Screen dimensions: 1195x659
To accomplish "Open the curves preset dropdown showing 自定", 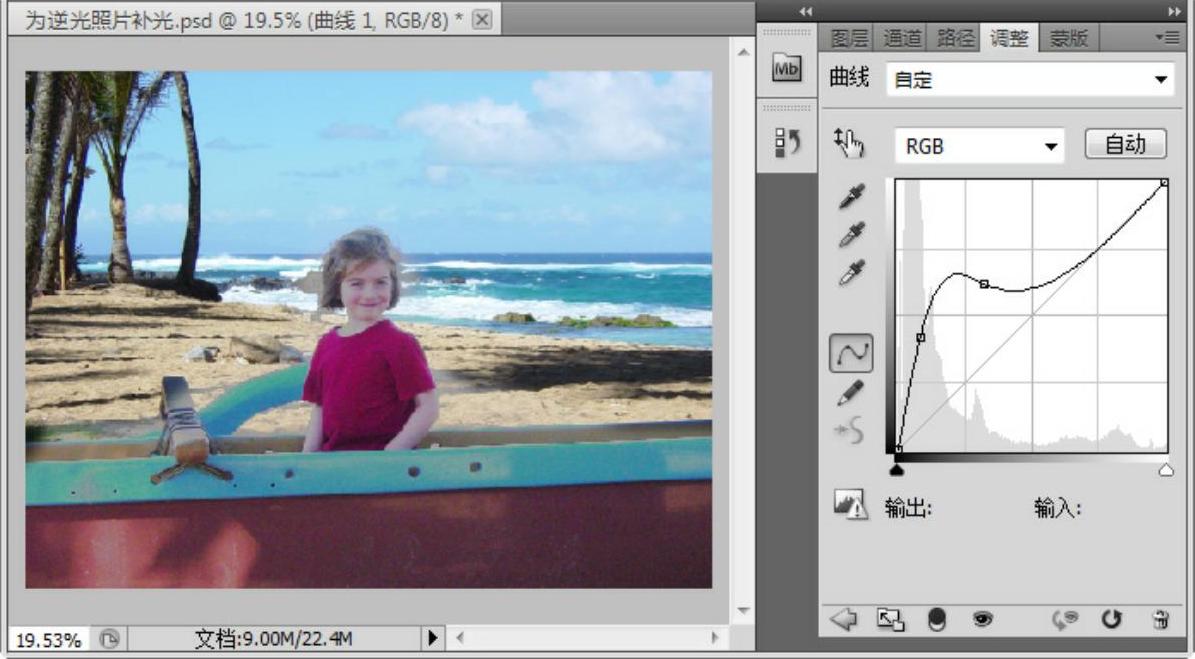I will (x=1030, y=80).
